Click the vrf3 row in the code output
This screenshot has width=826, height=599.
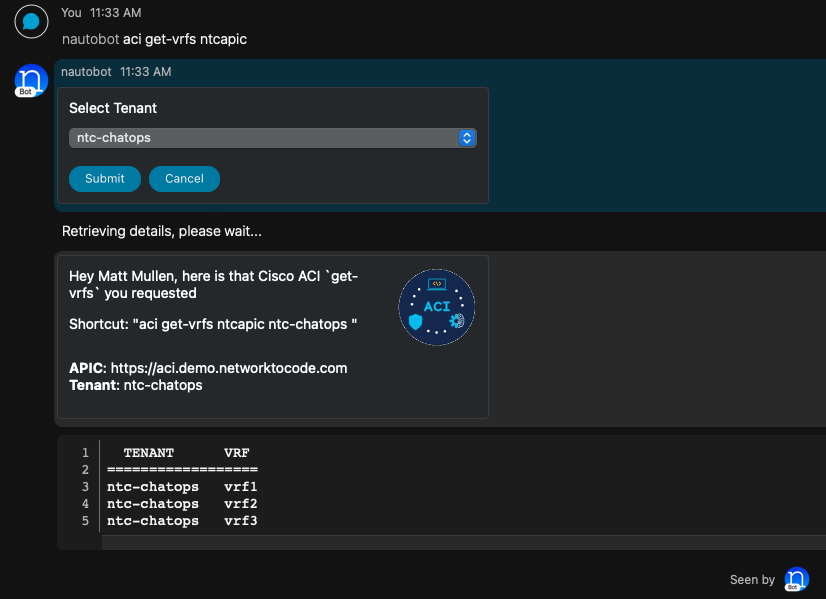182,521
